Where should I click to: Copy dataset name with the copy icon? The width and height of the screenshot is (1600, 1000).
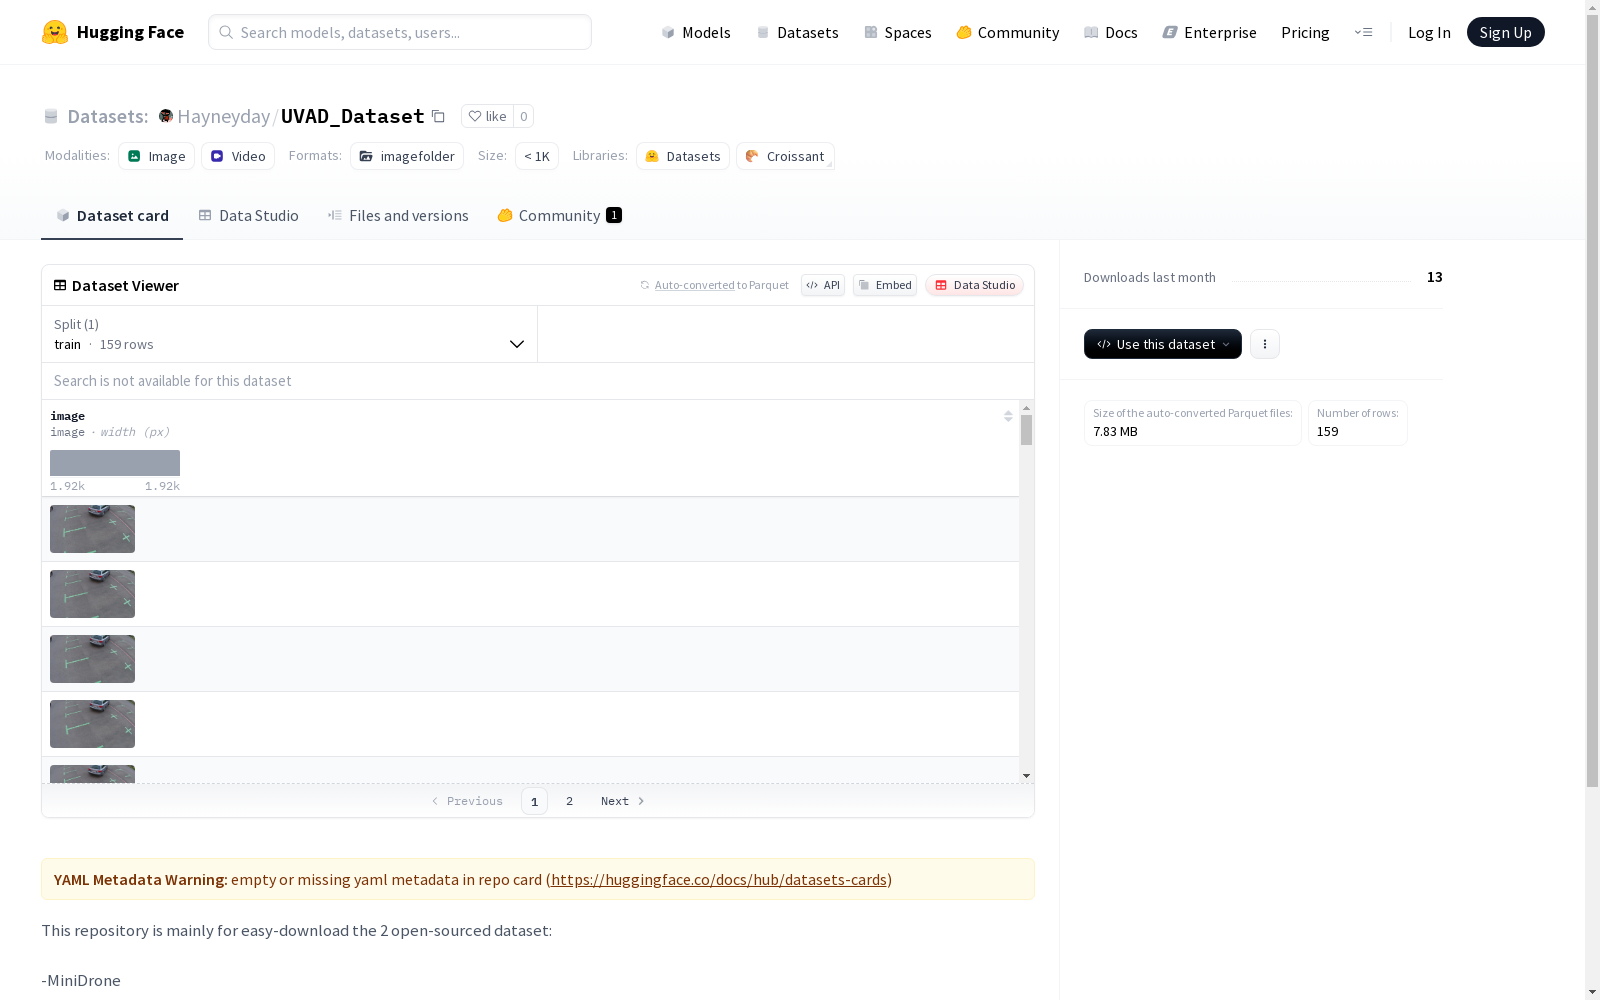pyautogui.click(x=438, y=116)
